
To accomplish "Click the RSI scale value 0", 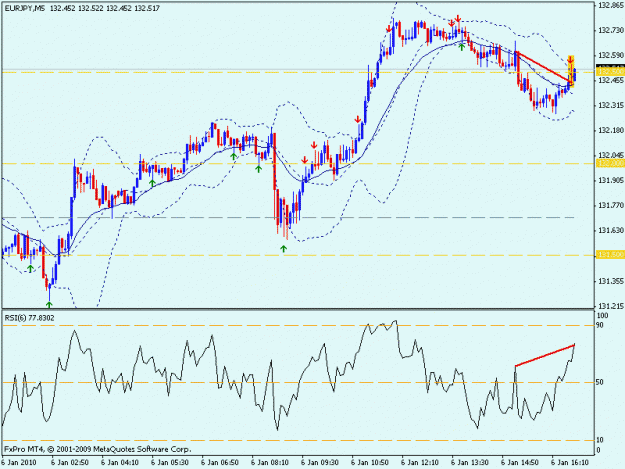I will coord(599,450).
